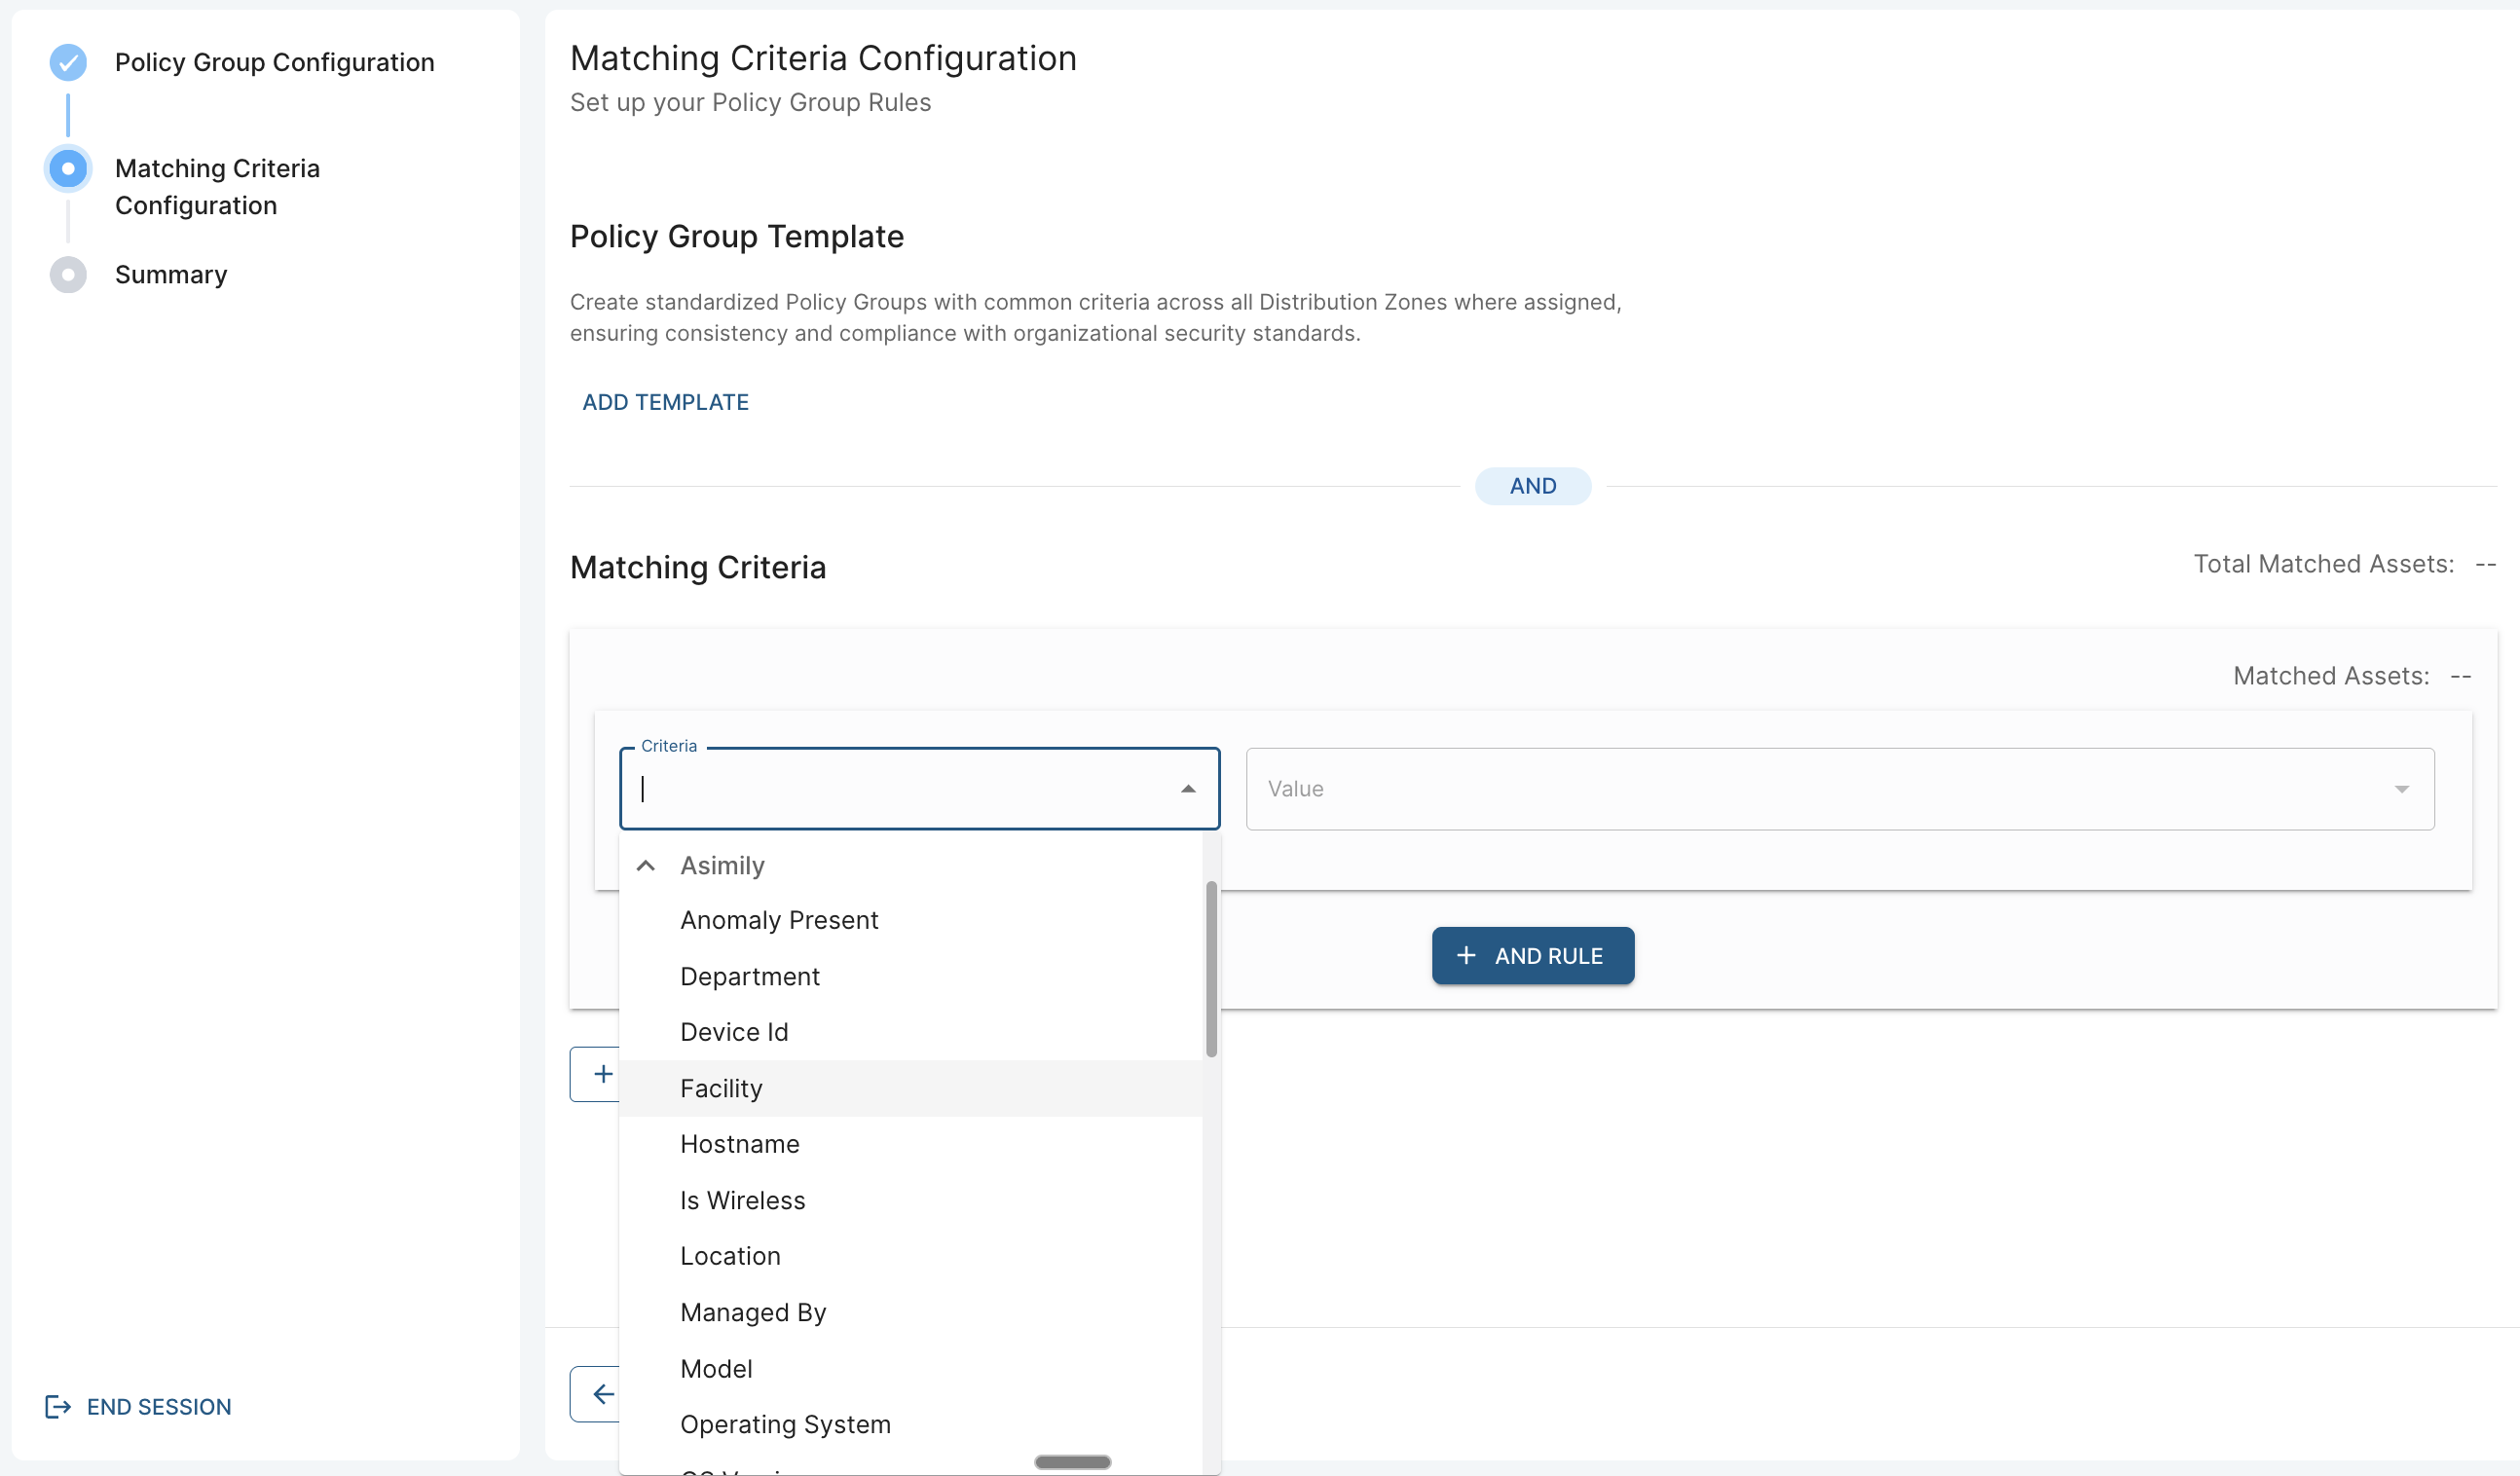Click the Summary step circle icon
The width and height of the screenshot is (2520, 1476).
coord(68,274)
